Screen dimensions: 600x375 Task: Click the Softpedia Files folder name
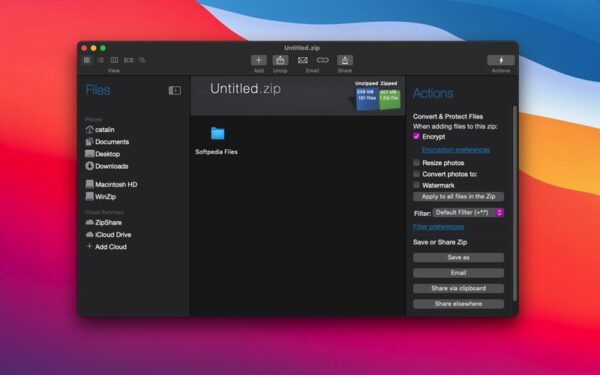coord(217,152)
